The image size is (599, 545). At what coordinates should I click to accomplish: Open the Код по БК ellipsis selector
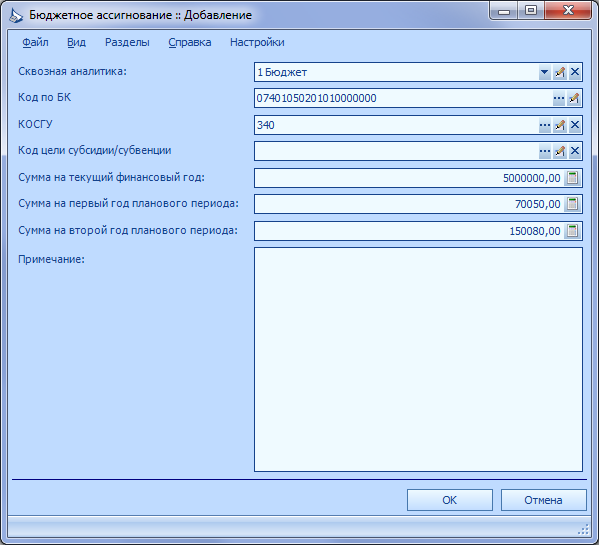tap(559, 99)
